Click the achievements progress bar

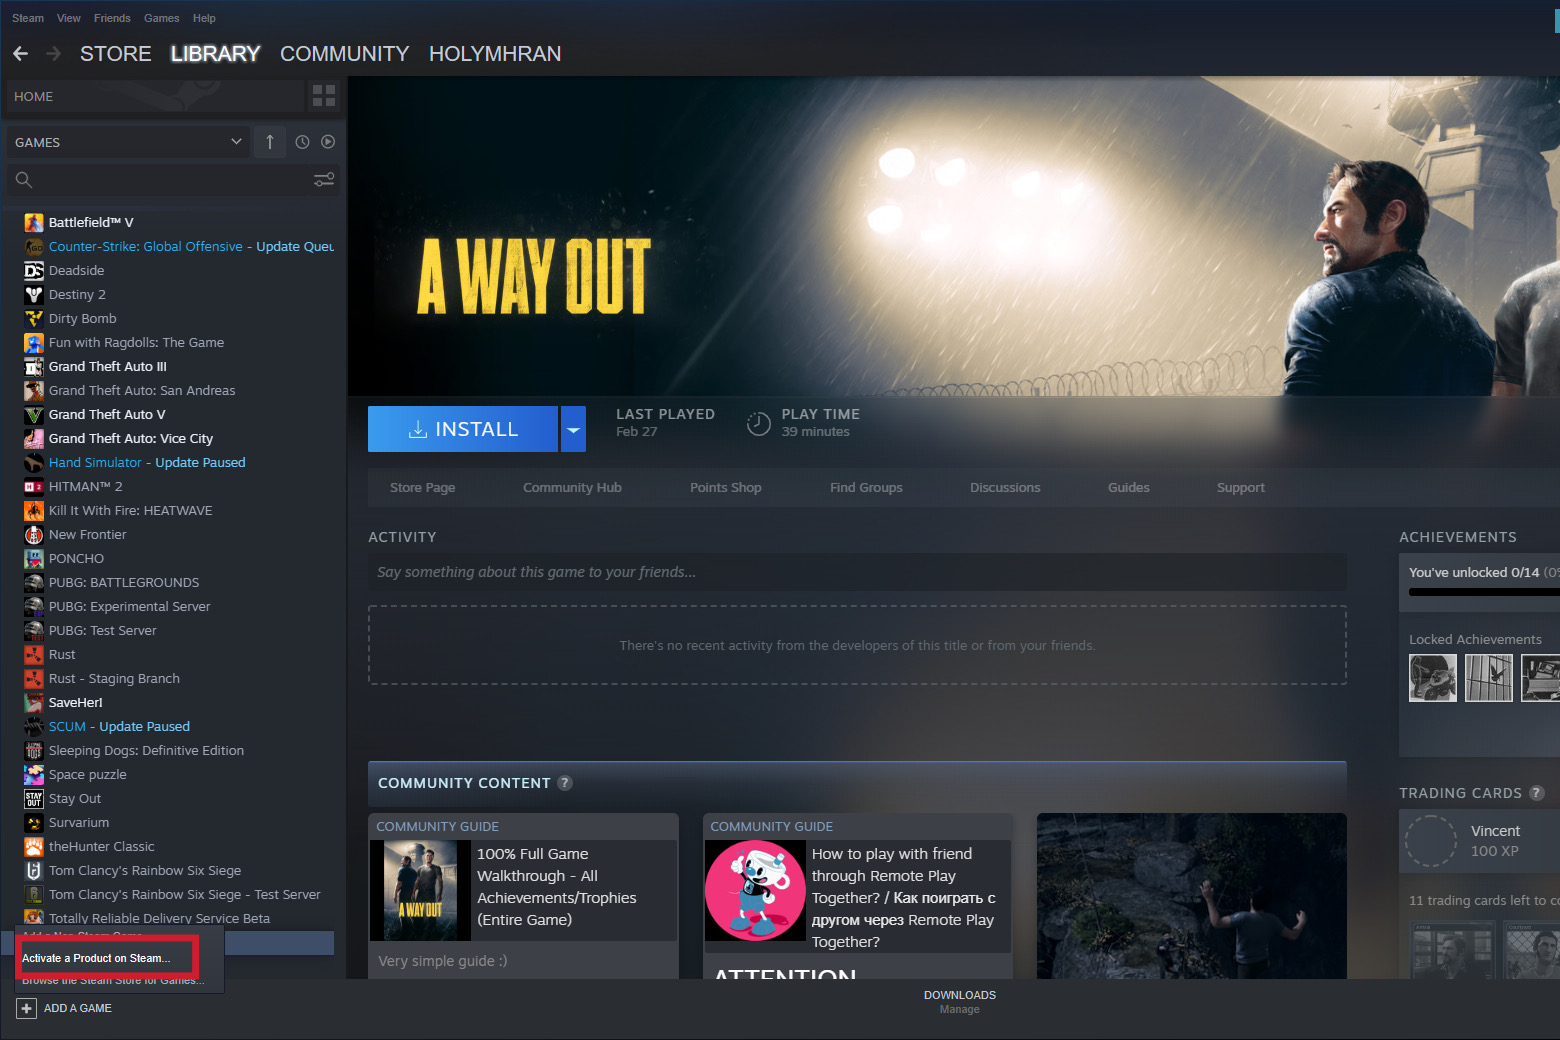click(1484, 592)
